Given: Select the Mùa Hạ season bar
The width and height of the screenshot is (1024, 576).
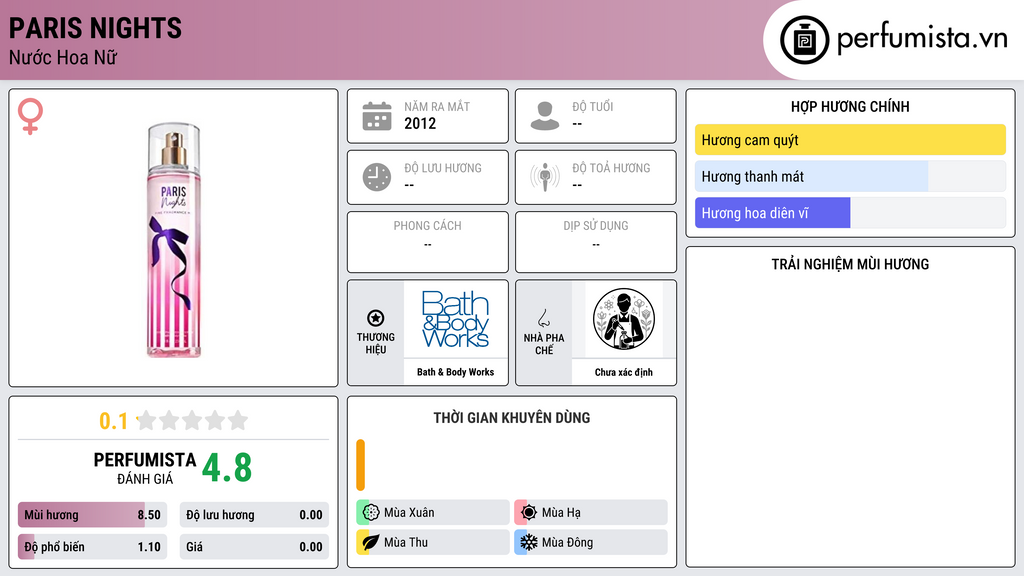Looking at the screenshot, I should [591, 512].
